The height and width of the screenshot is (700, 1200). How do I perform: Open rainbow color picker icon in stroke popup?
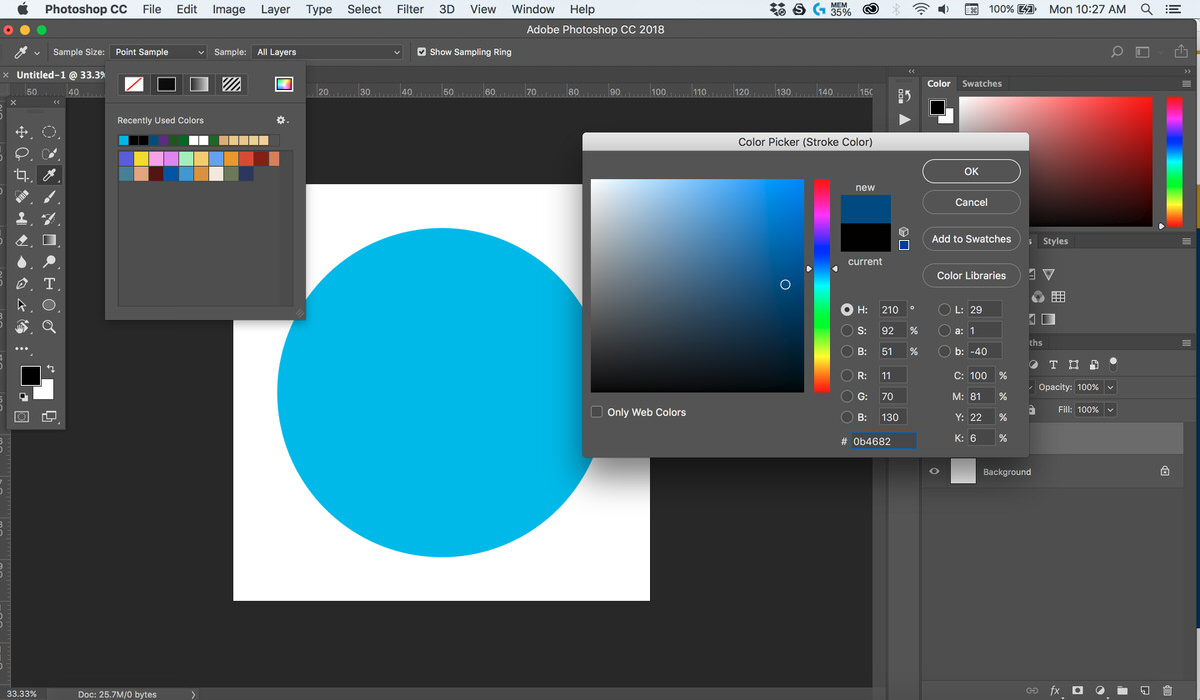[284, 85]
